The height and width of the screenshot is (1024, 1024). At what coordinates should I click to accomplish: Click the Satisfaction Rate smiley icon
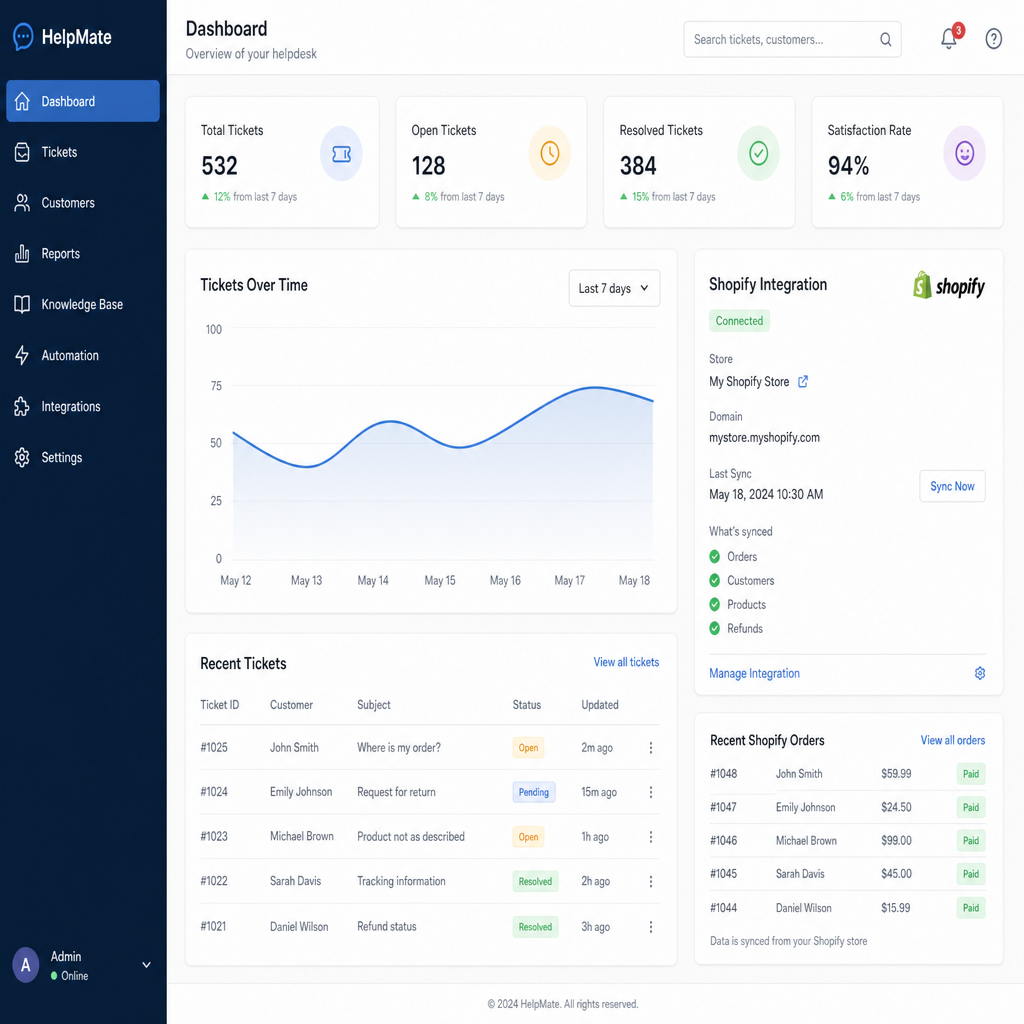pyautogui.click(x=965, y=154)
